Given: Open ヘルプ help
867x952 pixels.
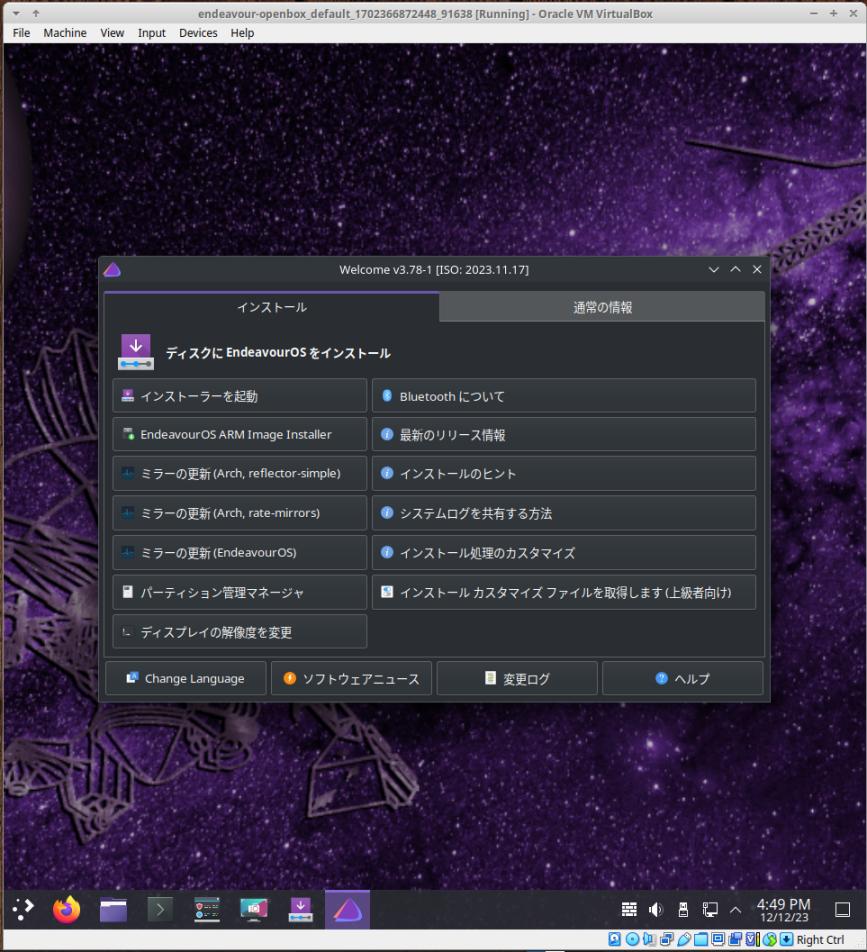Looking at the screenshot, I should [682, 678].
